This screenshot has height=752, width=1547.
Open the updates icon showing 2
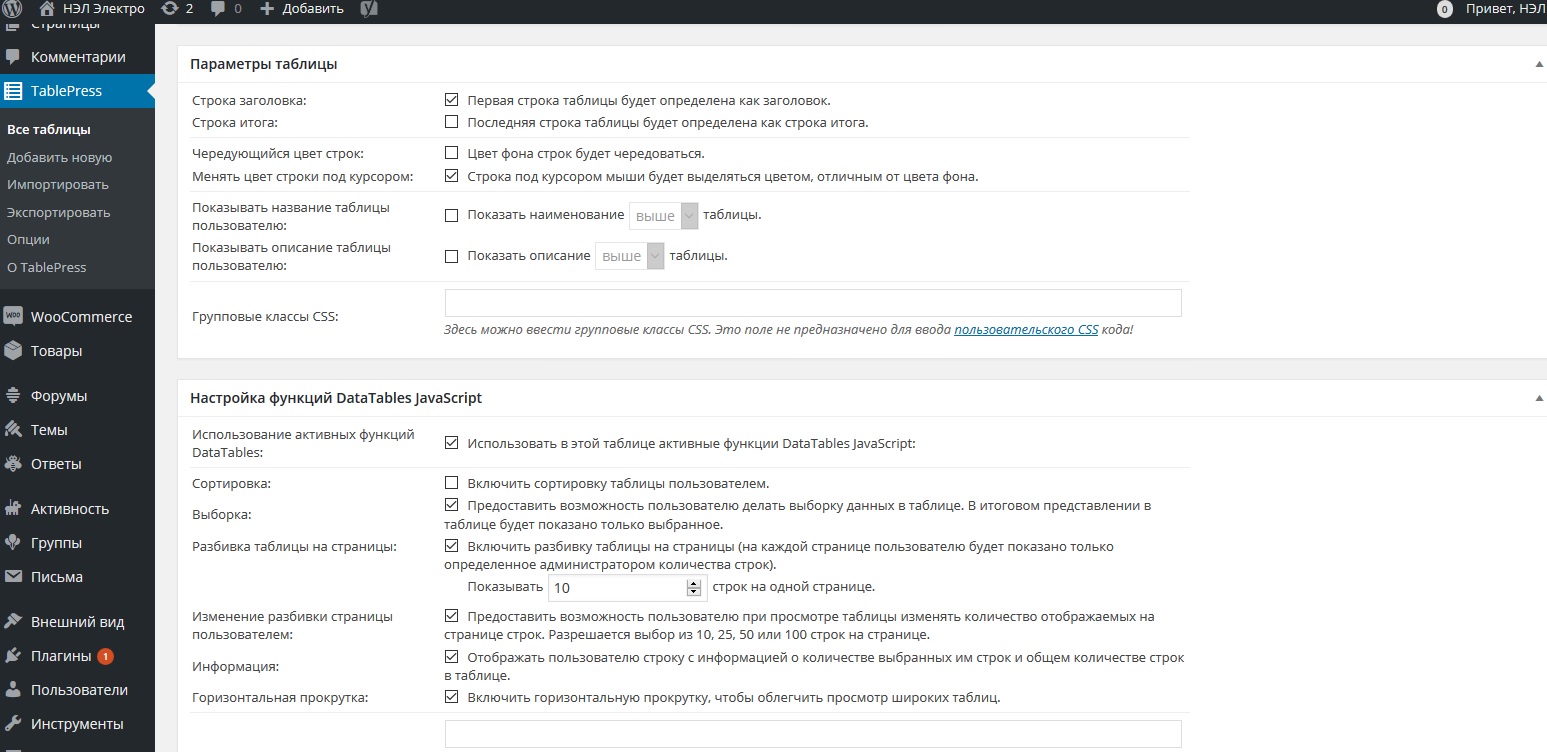pyautogui.click(x=169, y=9)
